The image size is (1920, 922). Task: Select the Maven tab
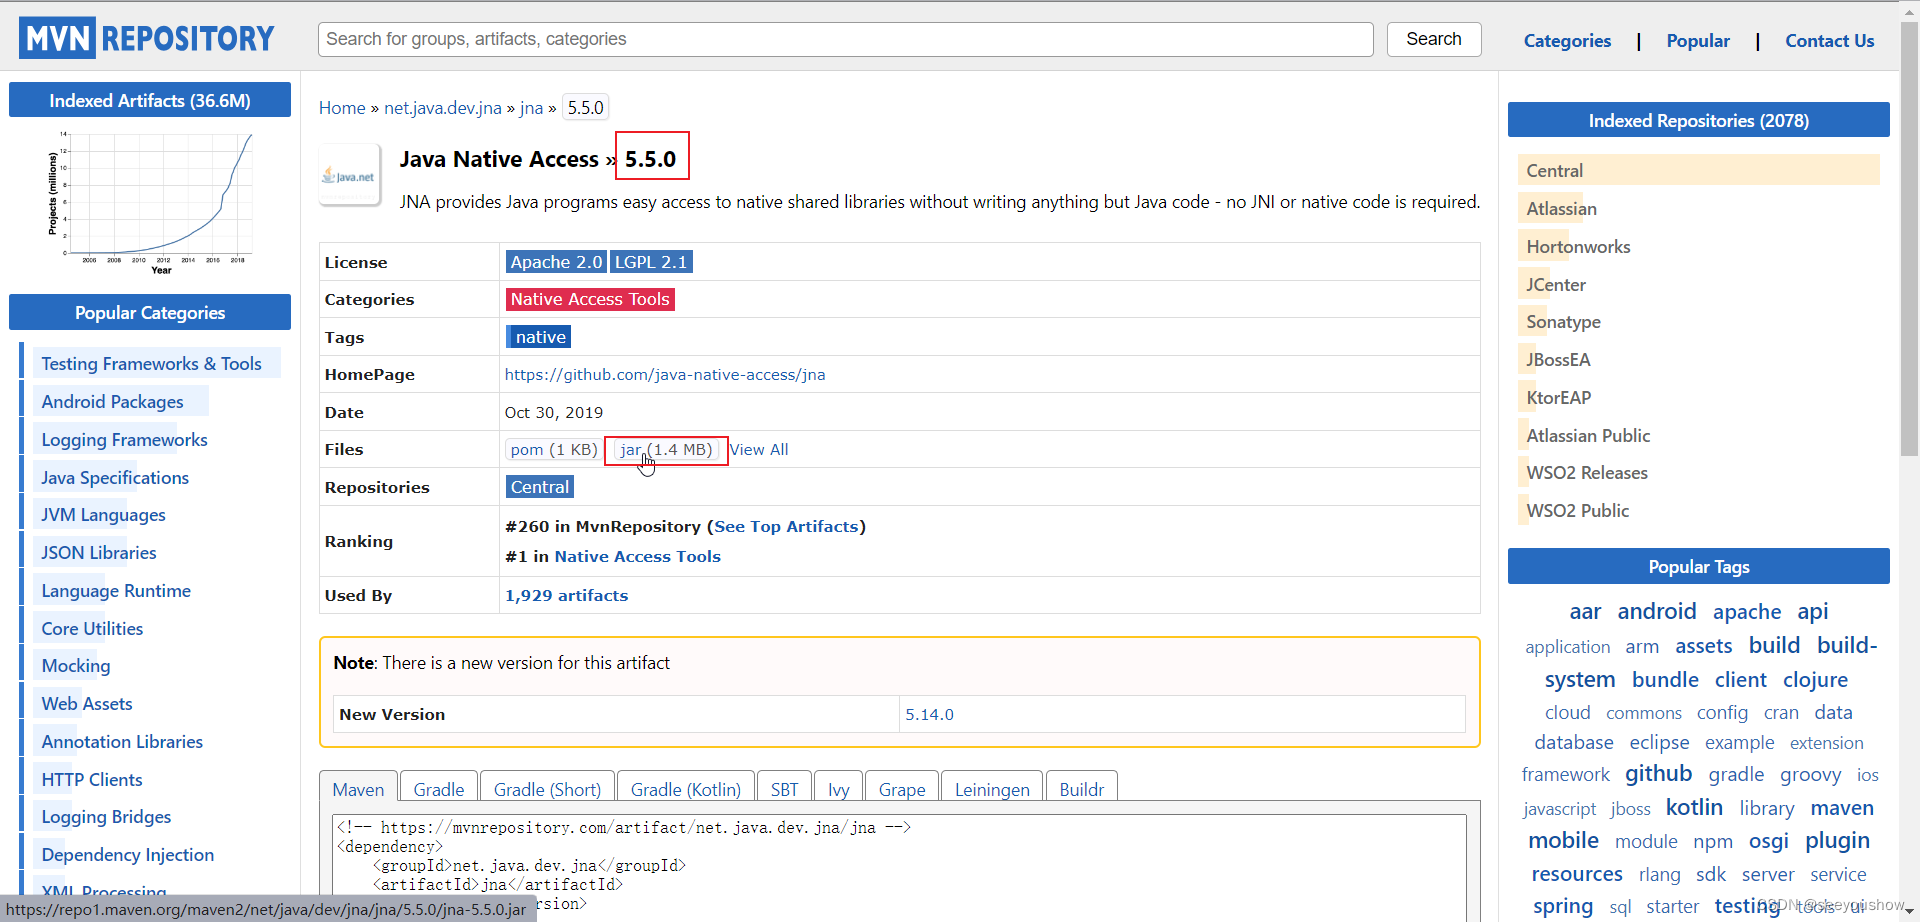click(358, 789)
